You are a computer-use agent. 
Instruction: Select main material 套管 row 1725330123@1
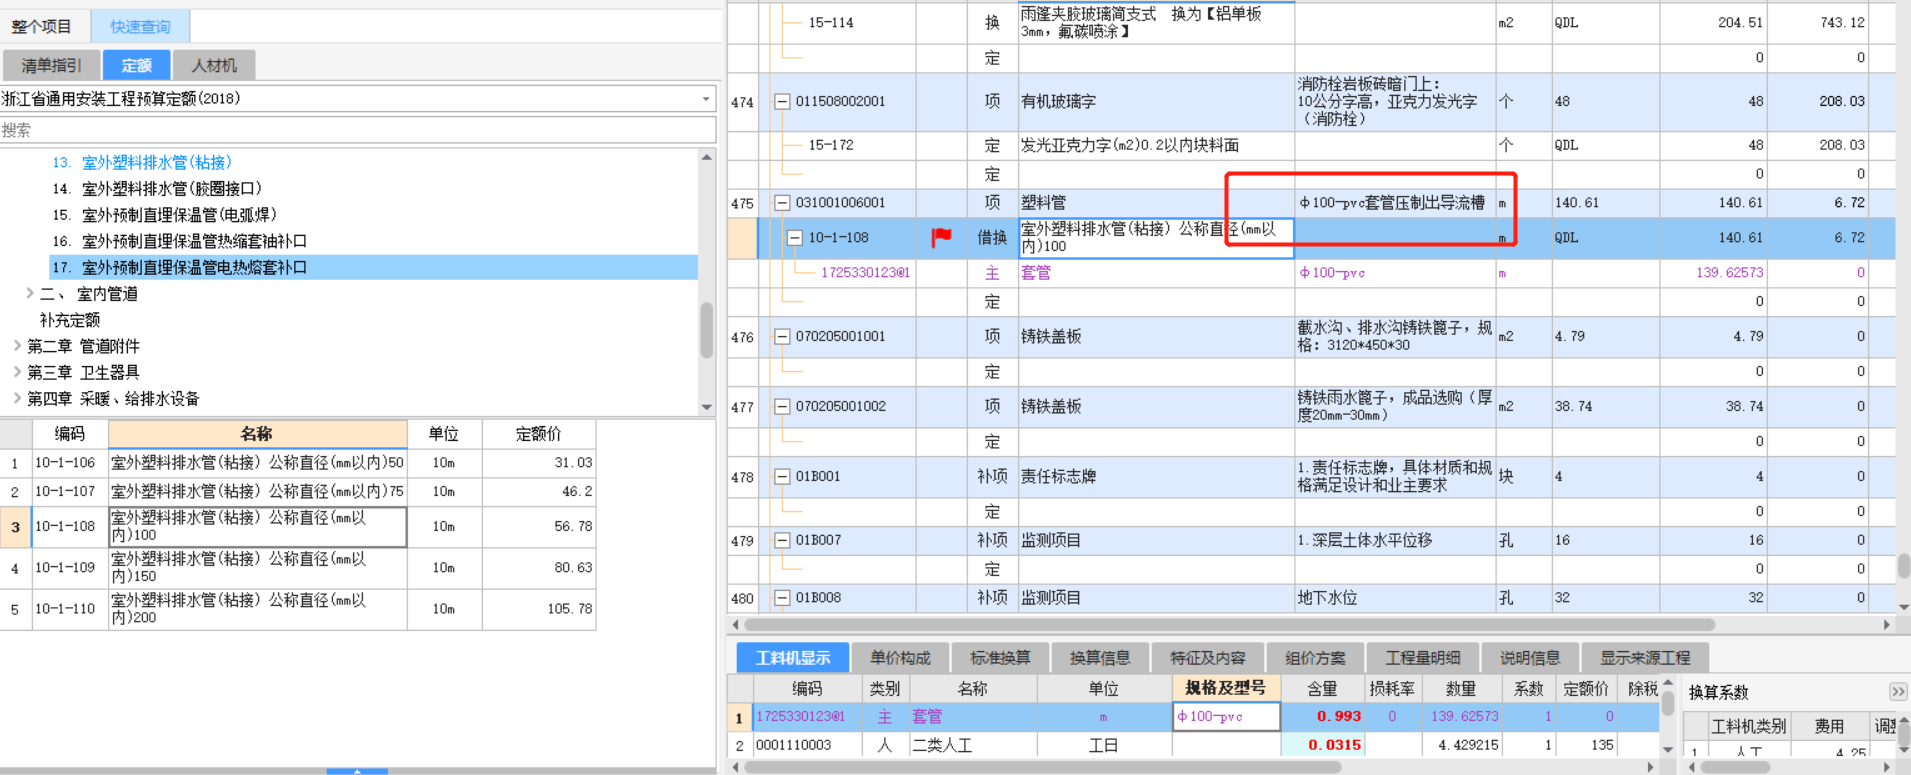1311,272
